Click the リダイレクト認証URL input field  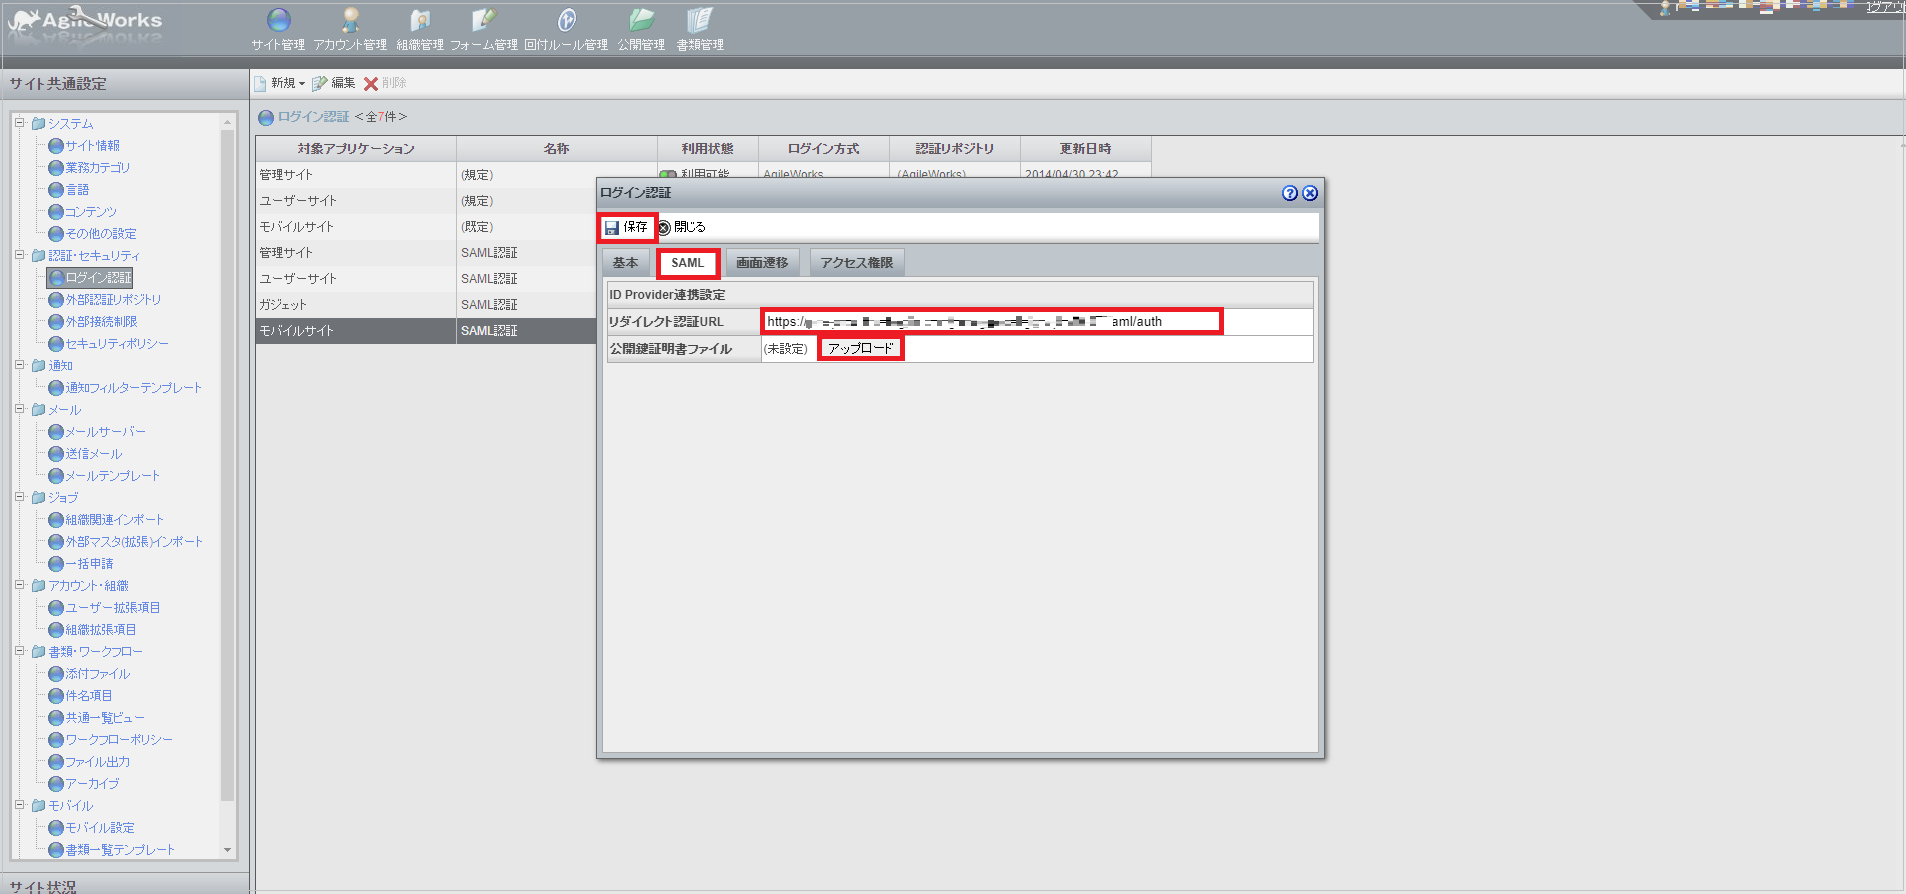pos(991,322)
